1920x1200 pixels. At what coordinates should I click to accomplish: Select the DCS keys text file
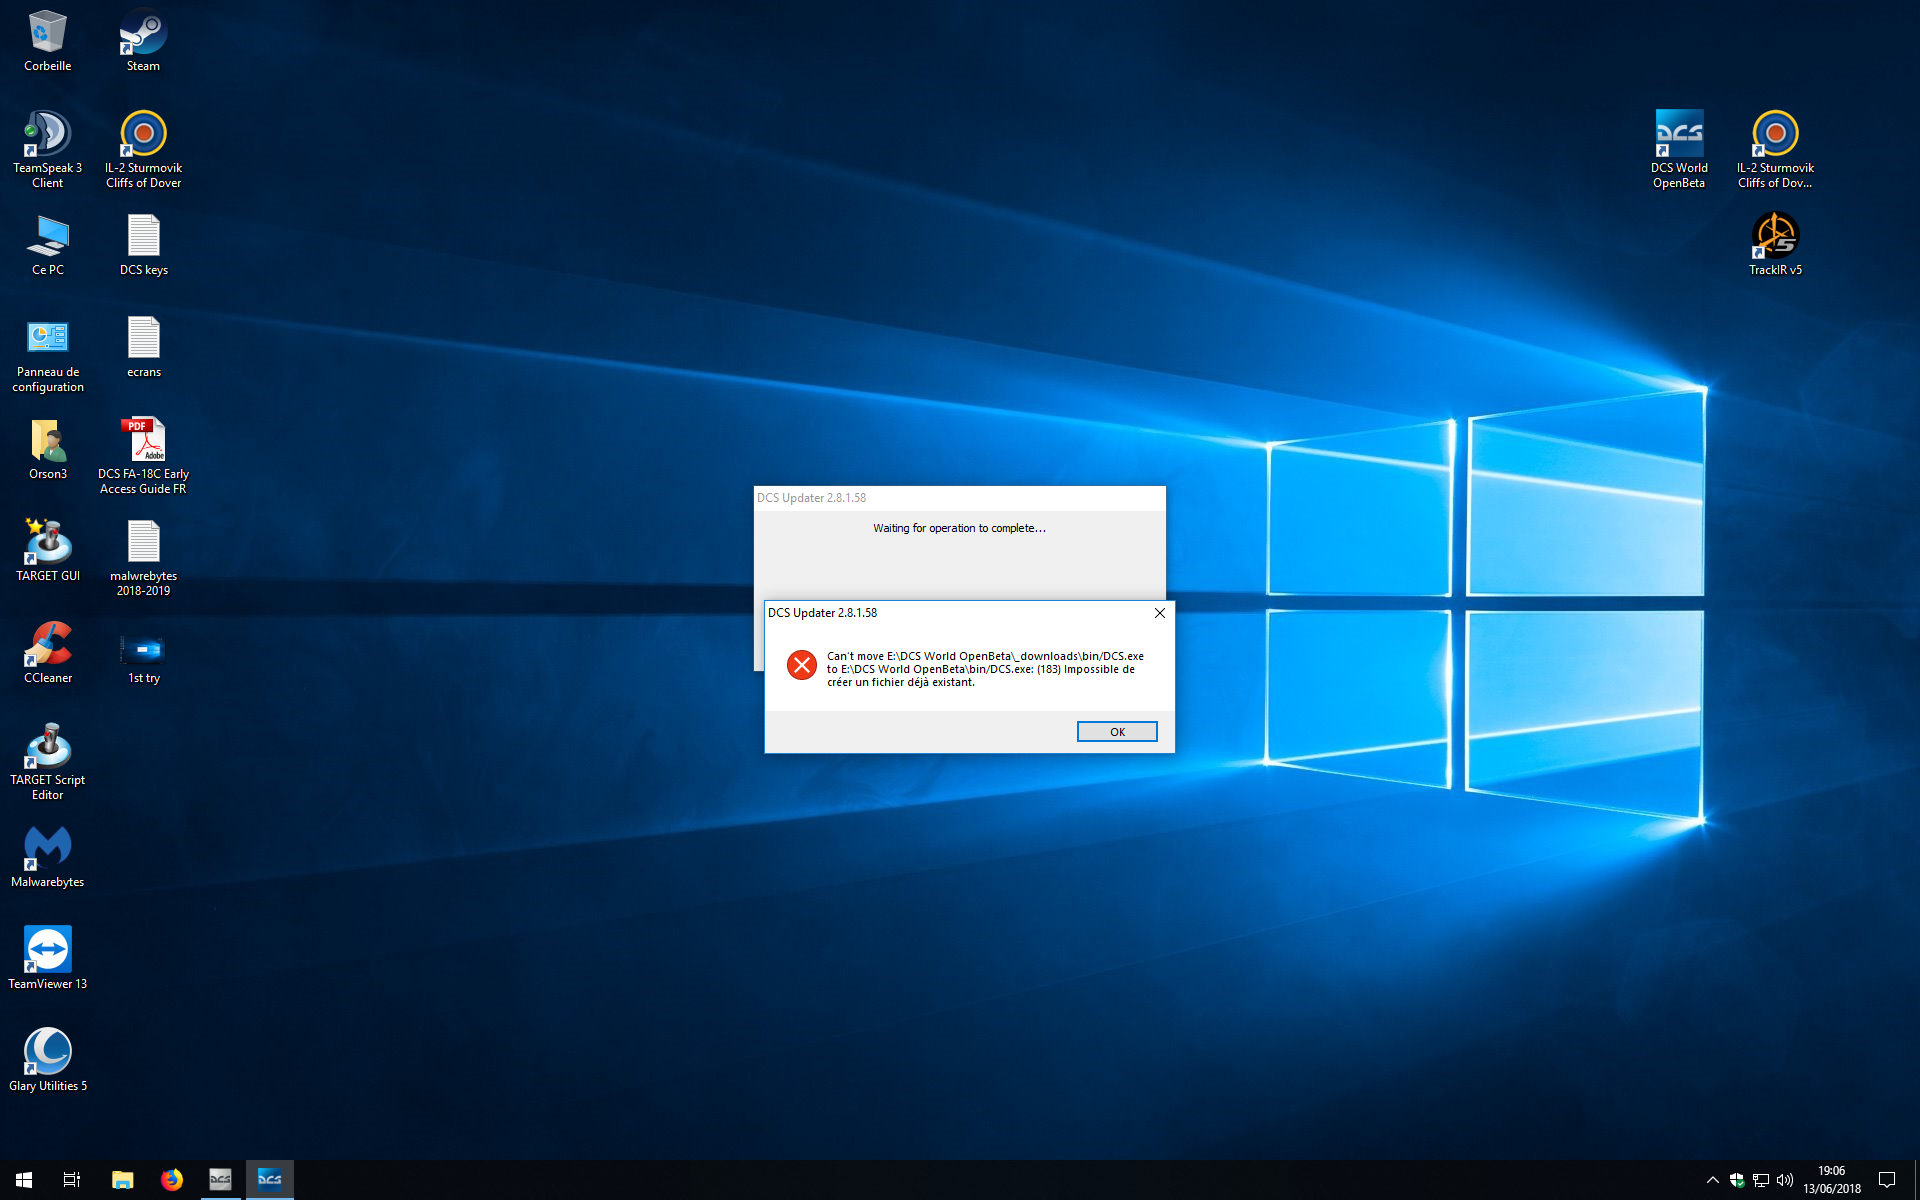point(143,245)
